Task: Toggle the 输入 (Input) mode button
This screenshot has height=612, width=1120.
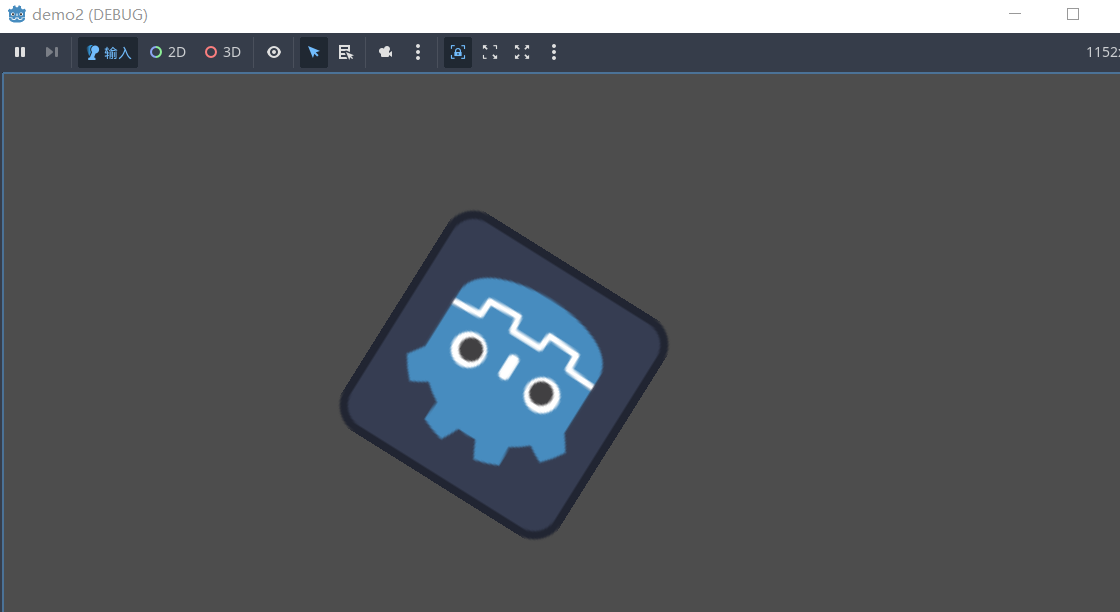Action: (108, 52)
